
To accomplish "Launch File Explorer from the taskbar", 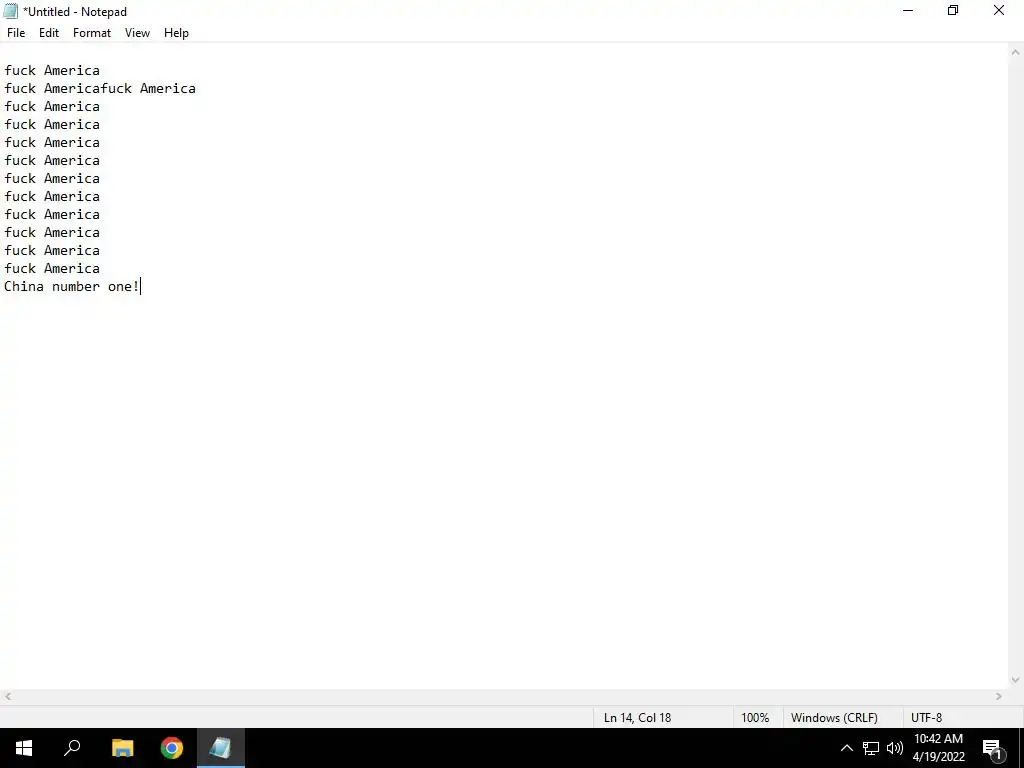I will tap(122, 748).
